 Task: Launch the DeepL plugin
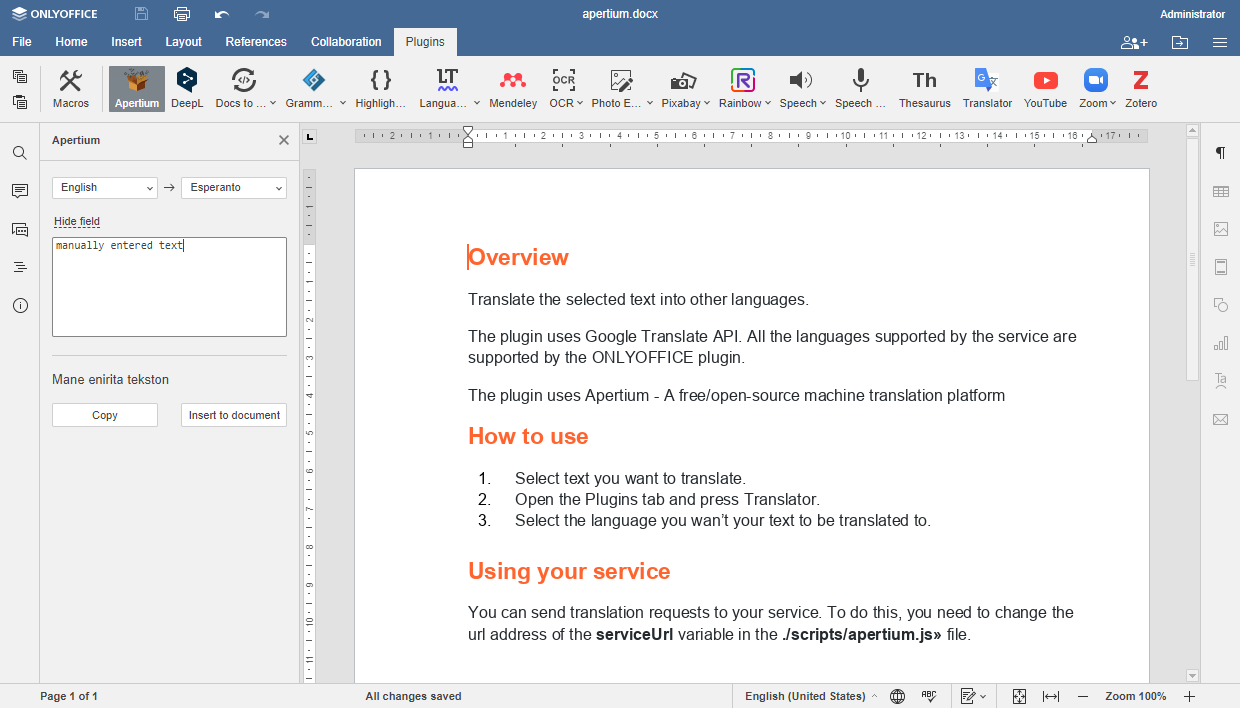187,89
